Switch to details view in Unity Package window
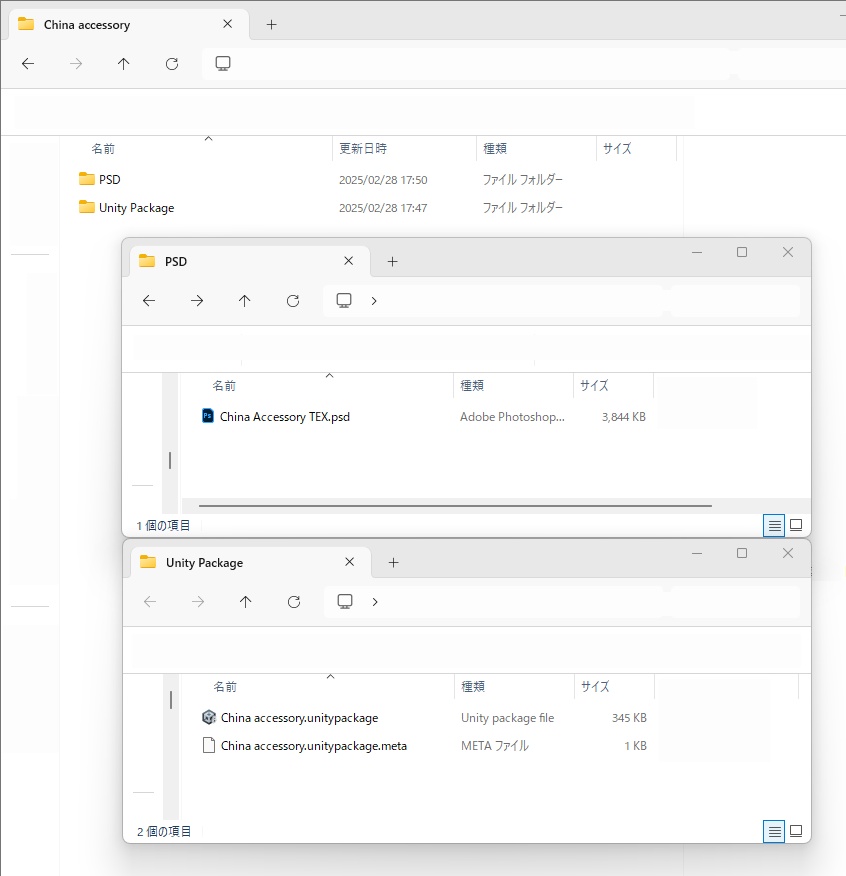Image resolution: width=846 pixels, height=876 pixels. coord(774,831)
